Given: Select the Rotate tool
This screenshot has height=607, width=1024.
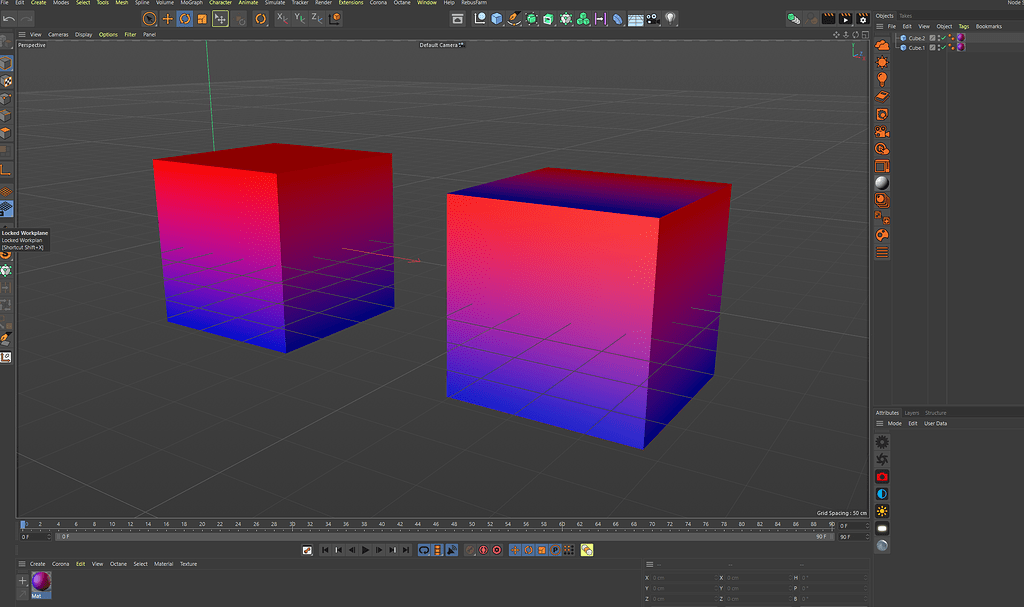Looking at the screenshot, I should pyautogui.click(x=185, y=18).
